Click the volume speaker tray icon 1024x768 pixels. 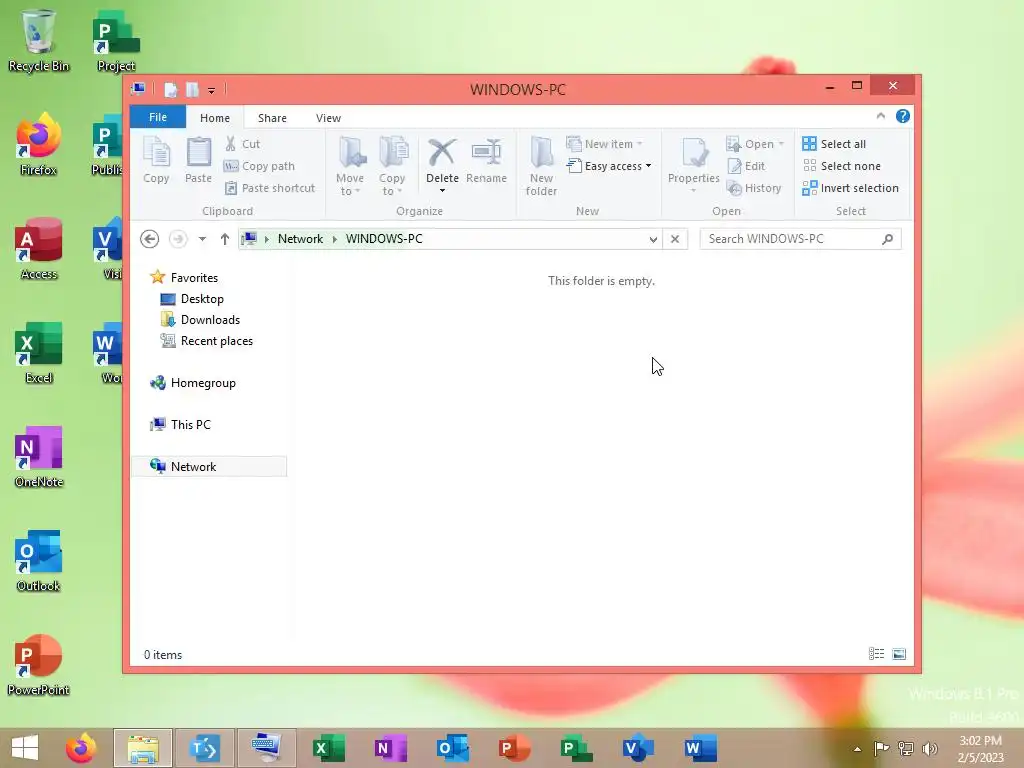click(x=930, y=748)
